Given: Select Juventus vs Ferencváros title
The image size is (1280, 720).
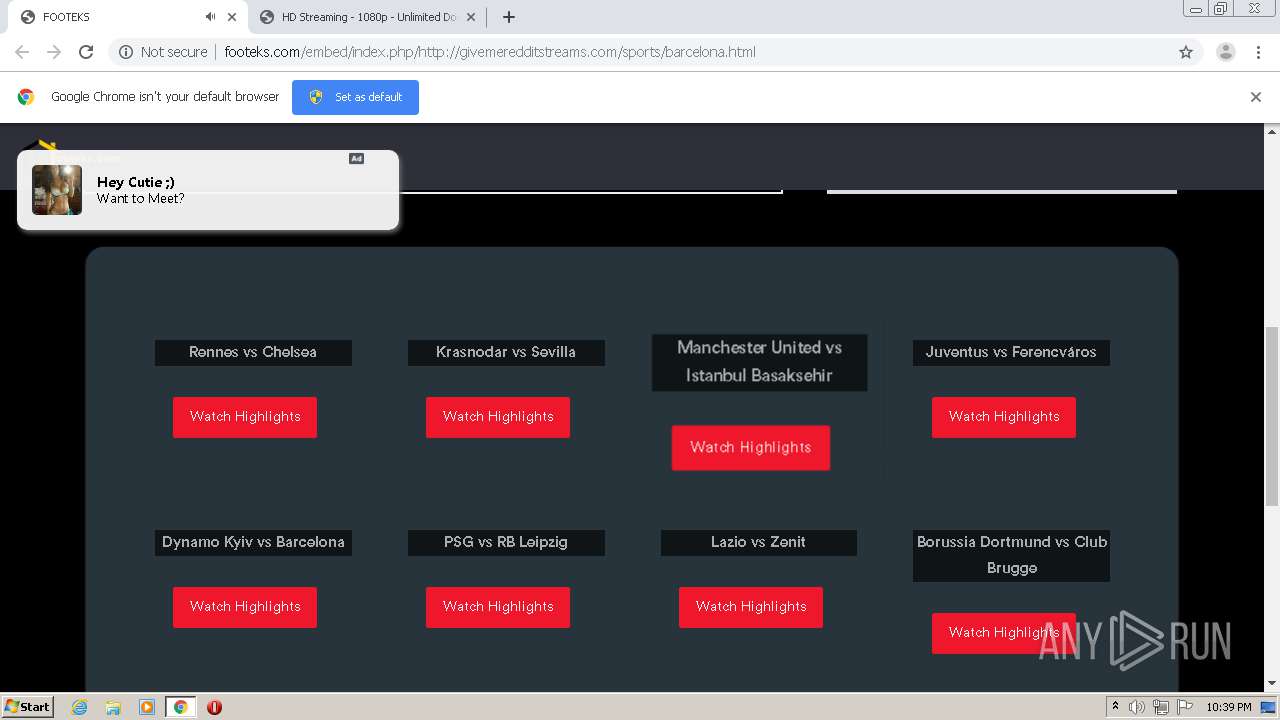Looking at the screenshot, I should coord(1011,352).
